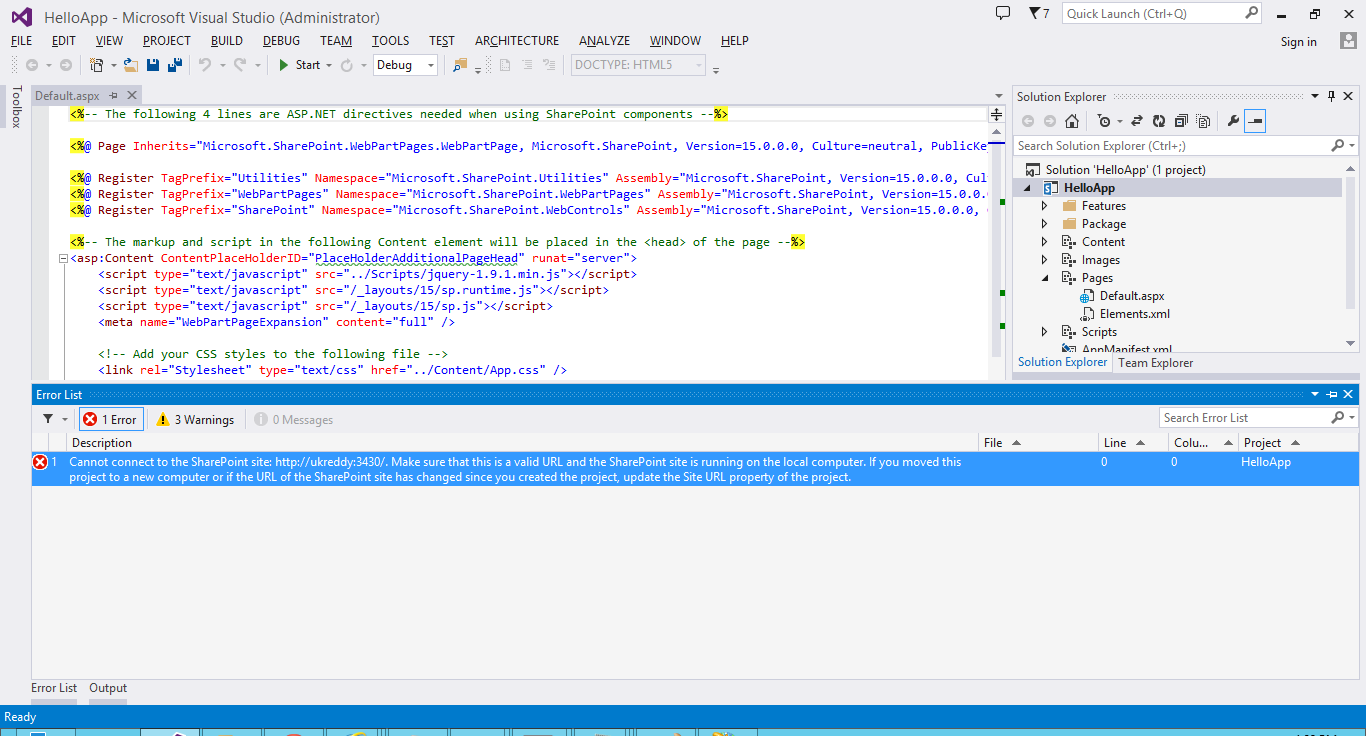Click the Collapse All icon in Solution Explorer
Viewport: 1366px width, 736px height.
point(1181,121)
